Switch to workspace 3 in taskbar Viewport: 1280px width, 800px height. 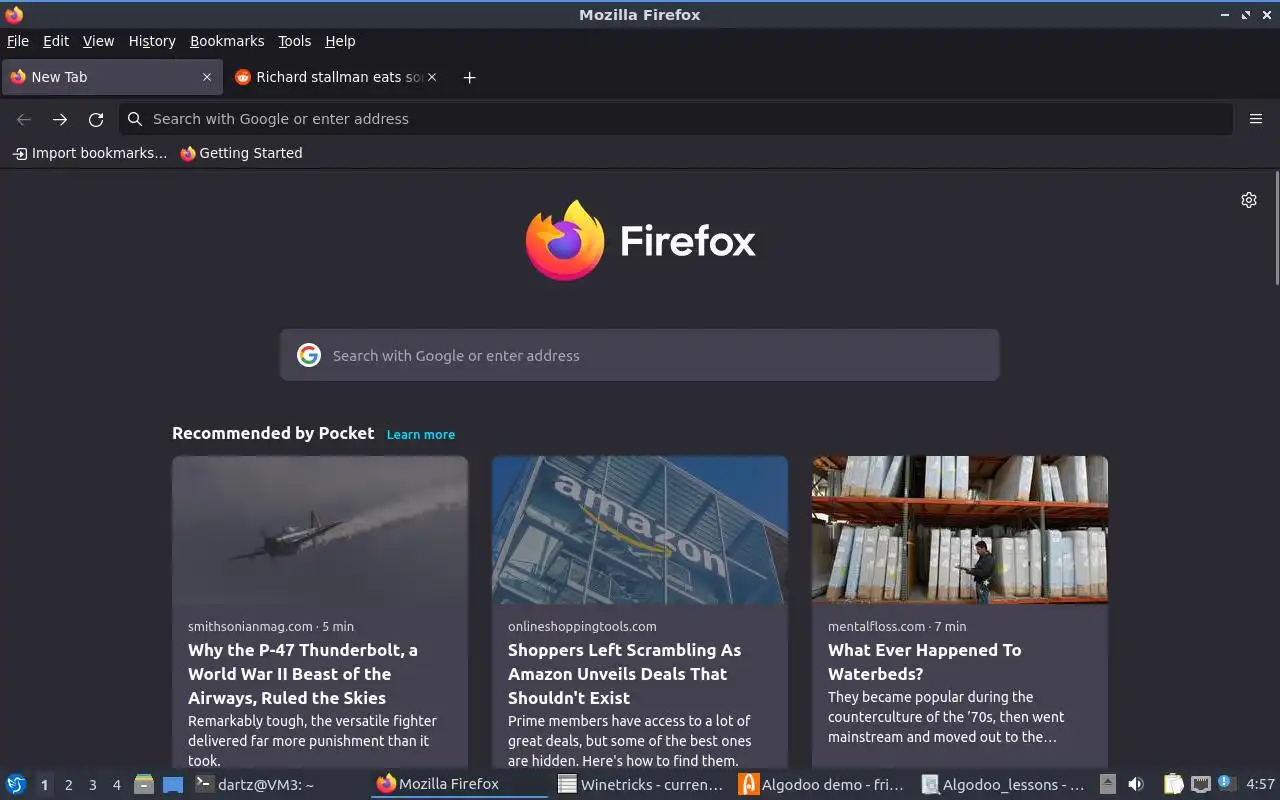(92, 785)
